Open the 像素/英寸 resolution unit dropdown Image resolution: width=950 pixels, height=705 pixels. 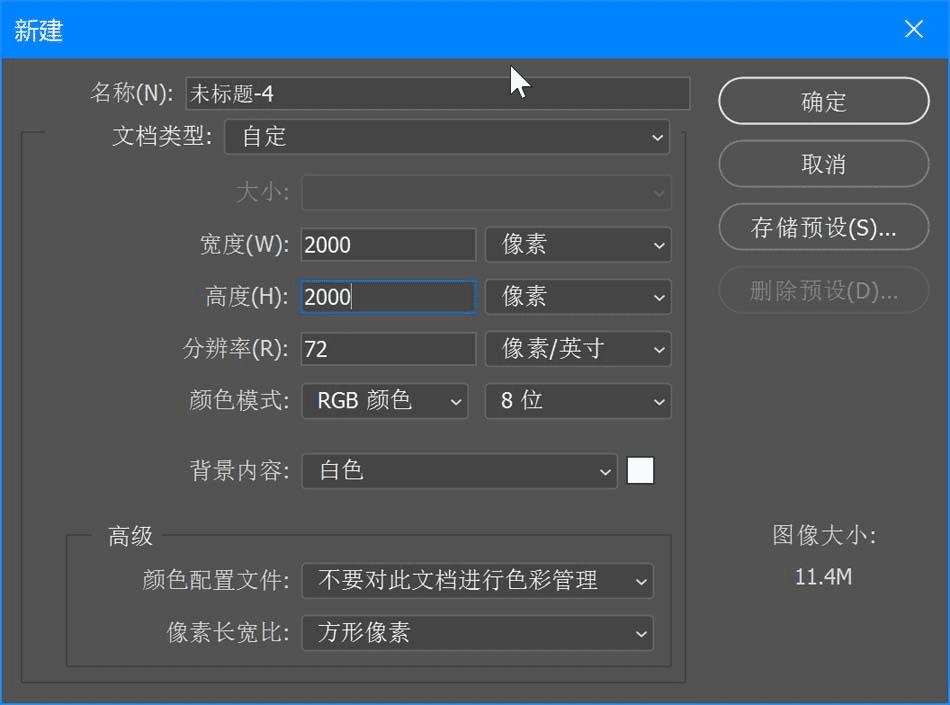pos(578,349)
